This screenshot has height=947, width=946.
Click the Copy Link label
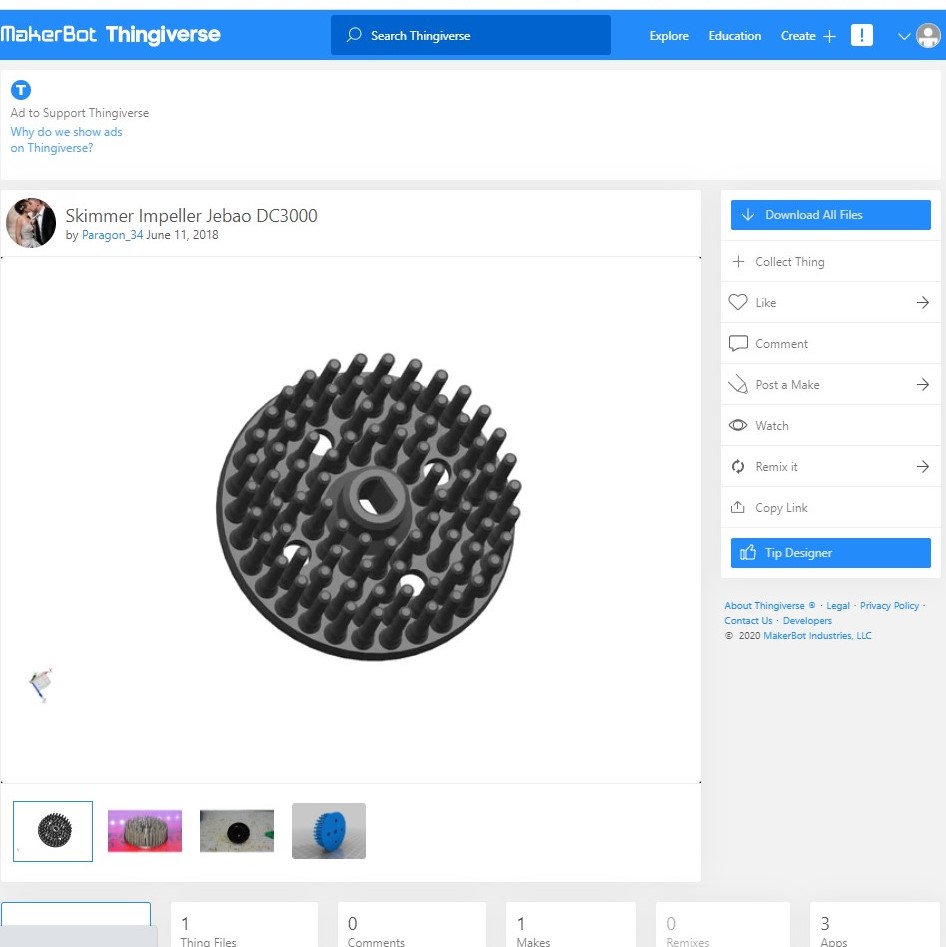point(781,508)
